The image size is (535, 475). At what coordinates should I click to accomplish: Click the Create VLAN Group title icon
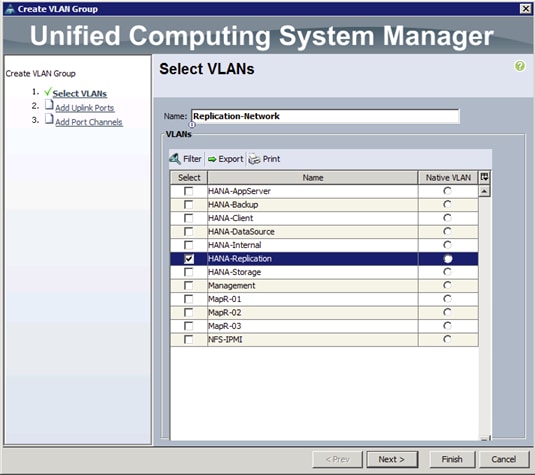coord(10,9)
